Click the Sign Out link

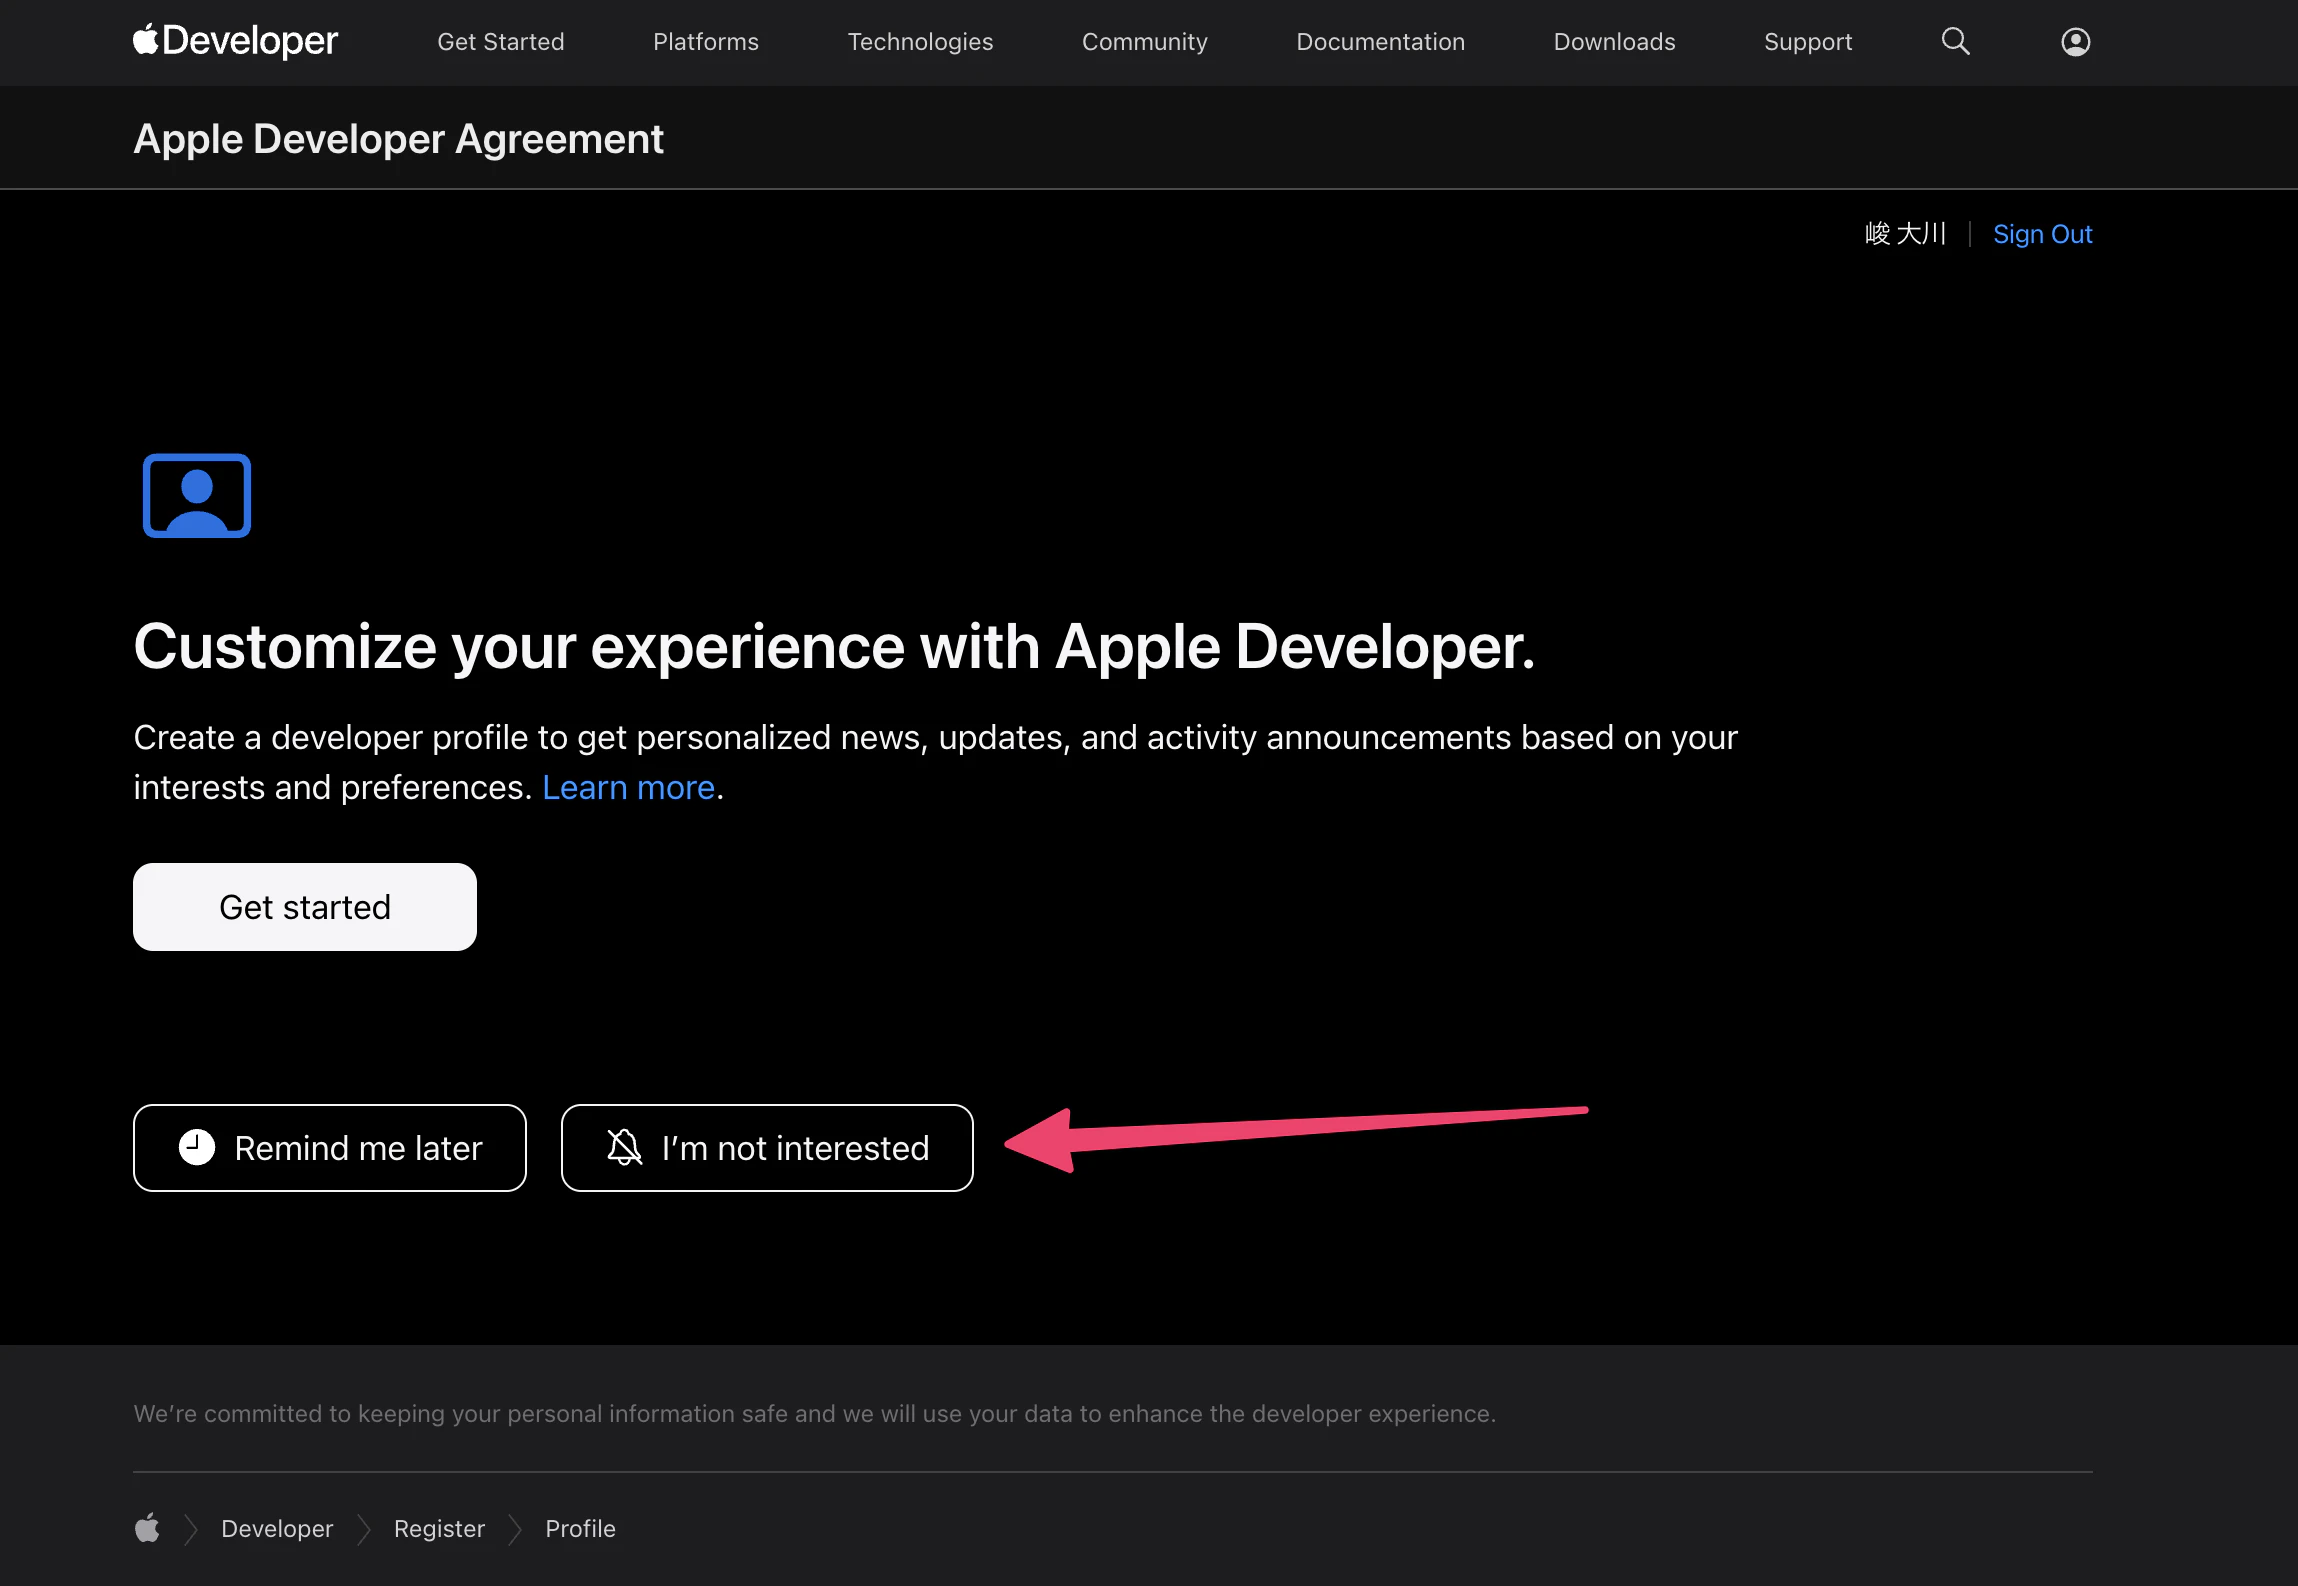pos(2043,234)
